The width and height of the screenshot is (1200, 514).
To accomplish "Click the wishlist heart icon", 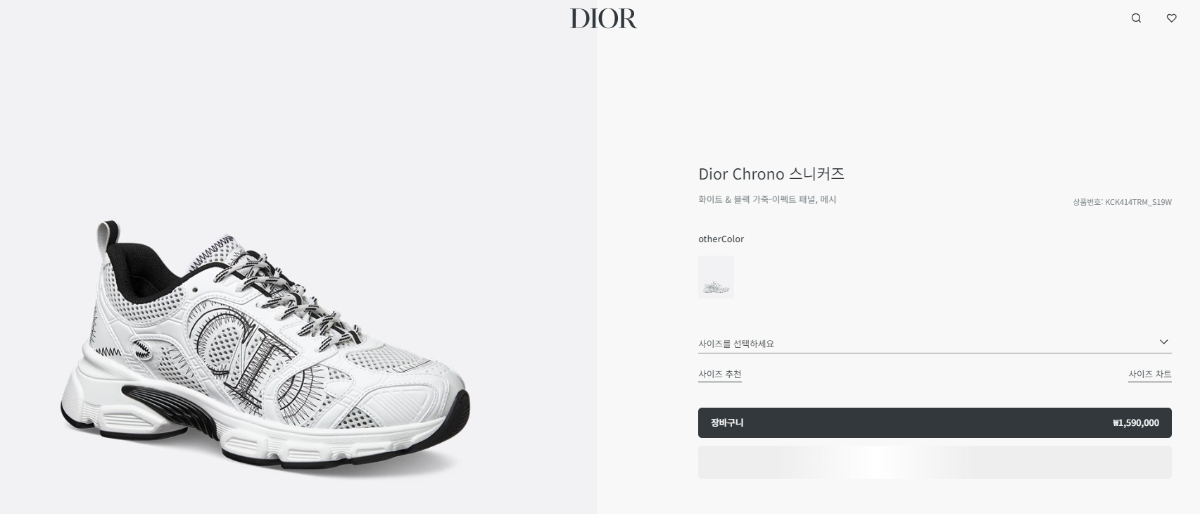I will 1172,18.
